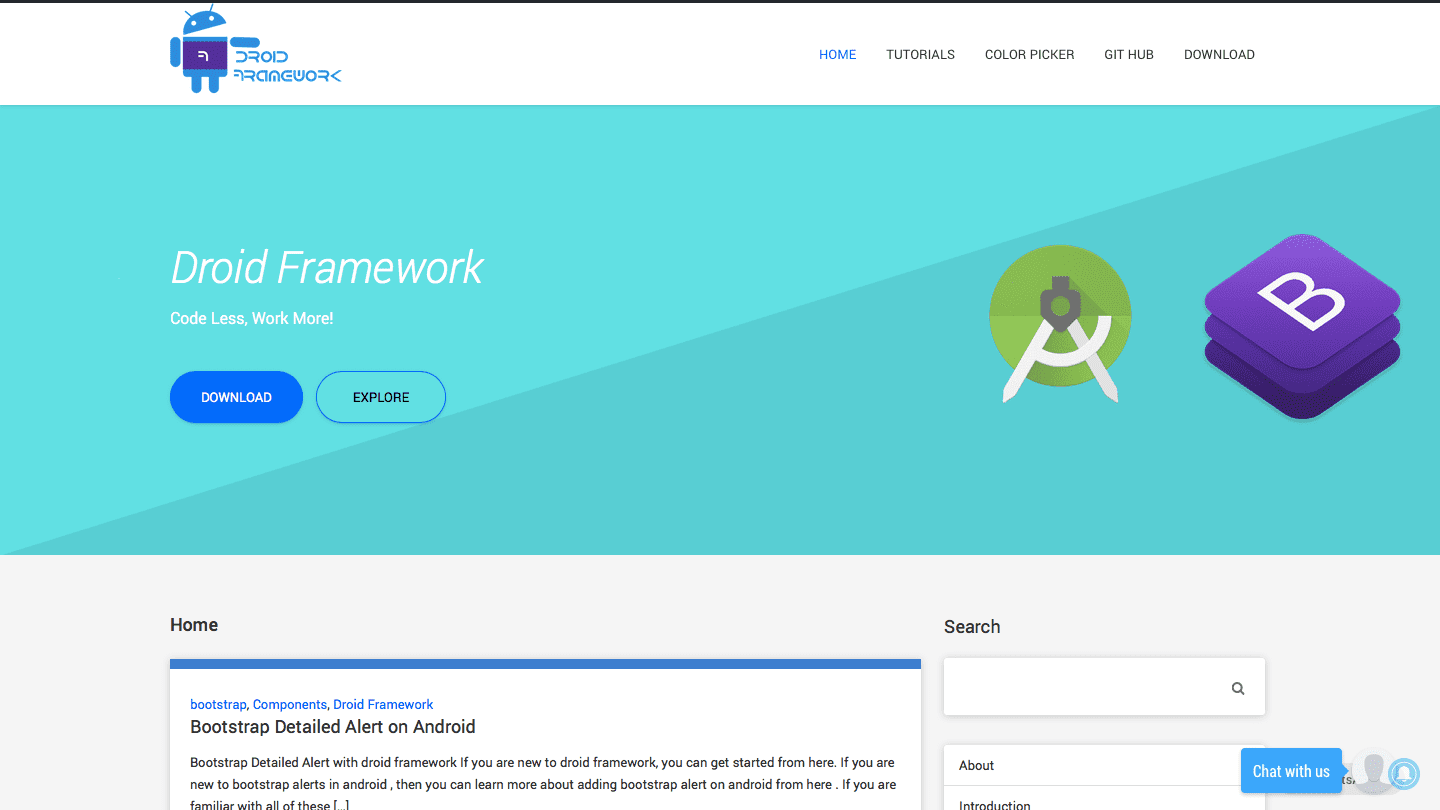Open the Chat with us widget
1440x810 pixels.
[x=1291, y=771]
